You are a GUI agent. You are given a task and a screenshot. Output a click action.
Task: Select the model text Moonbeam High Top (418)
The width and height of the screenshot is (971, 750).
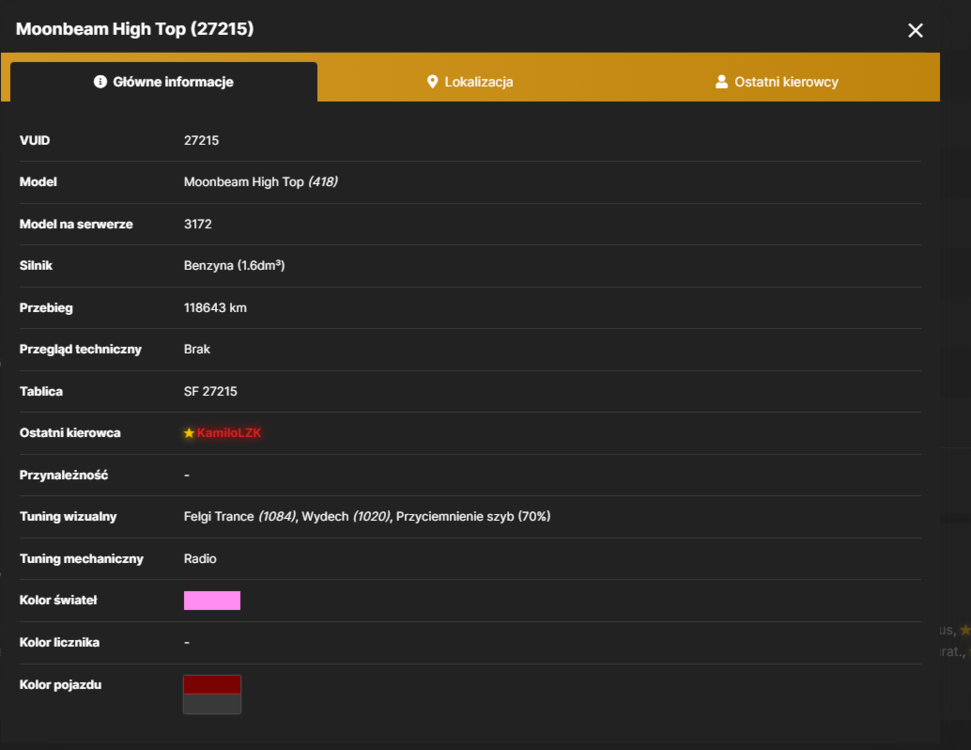pos(261,182)
